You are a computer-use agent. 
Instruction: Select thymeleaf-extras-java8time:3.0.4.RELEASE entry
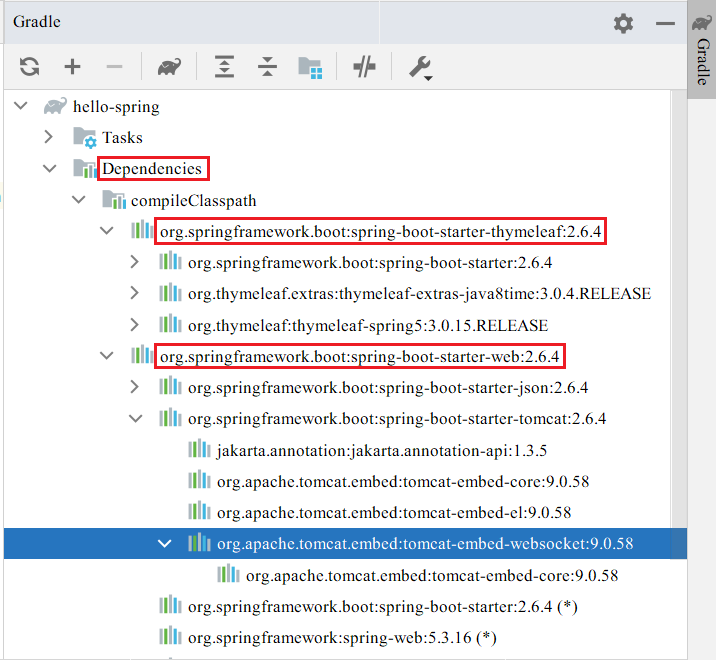419,293
